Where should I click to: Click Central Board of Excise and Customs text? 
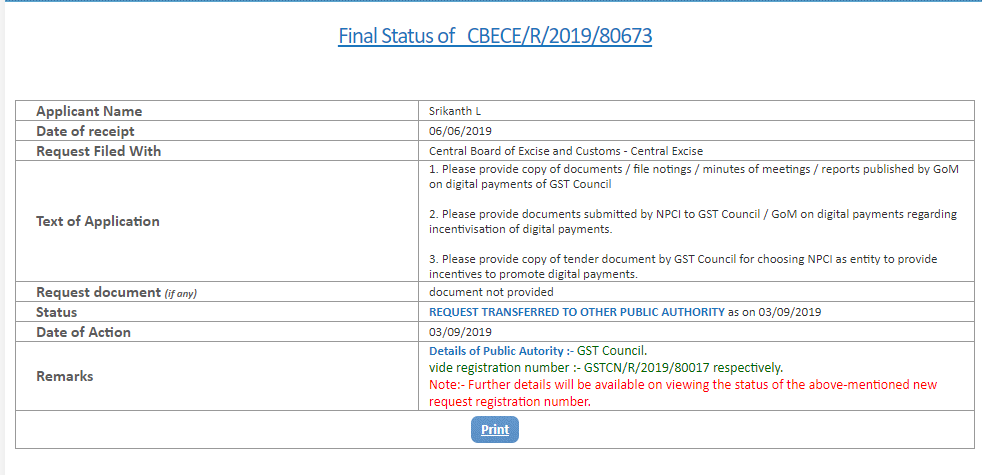(566, 151)
